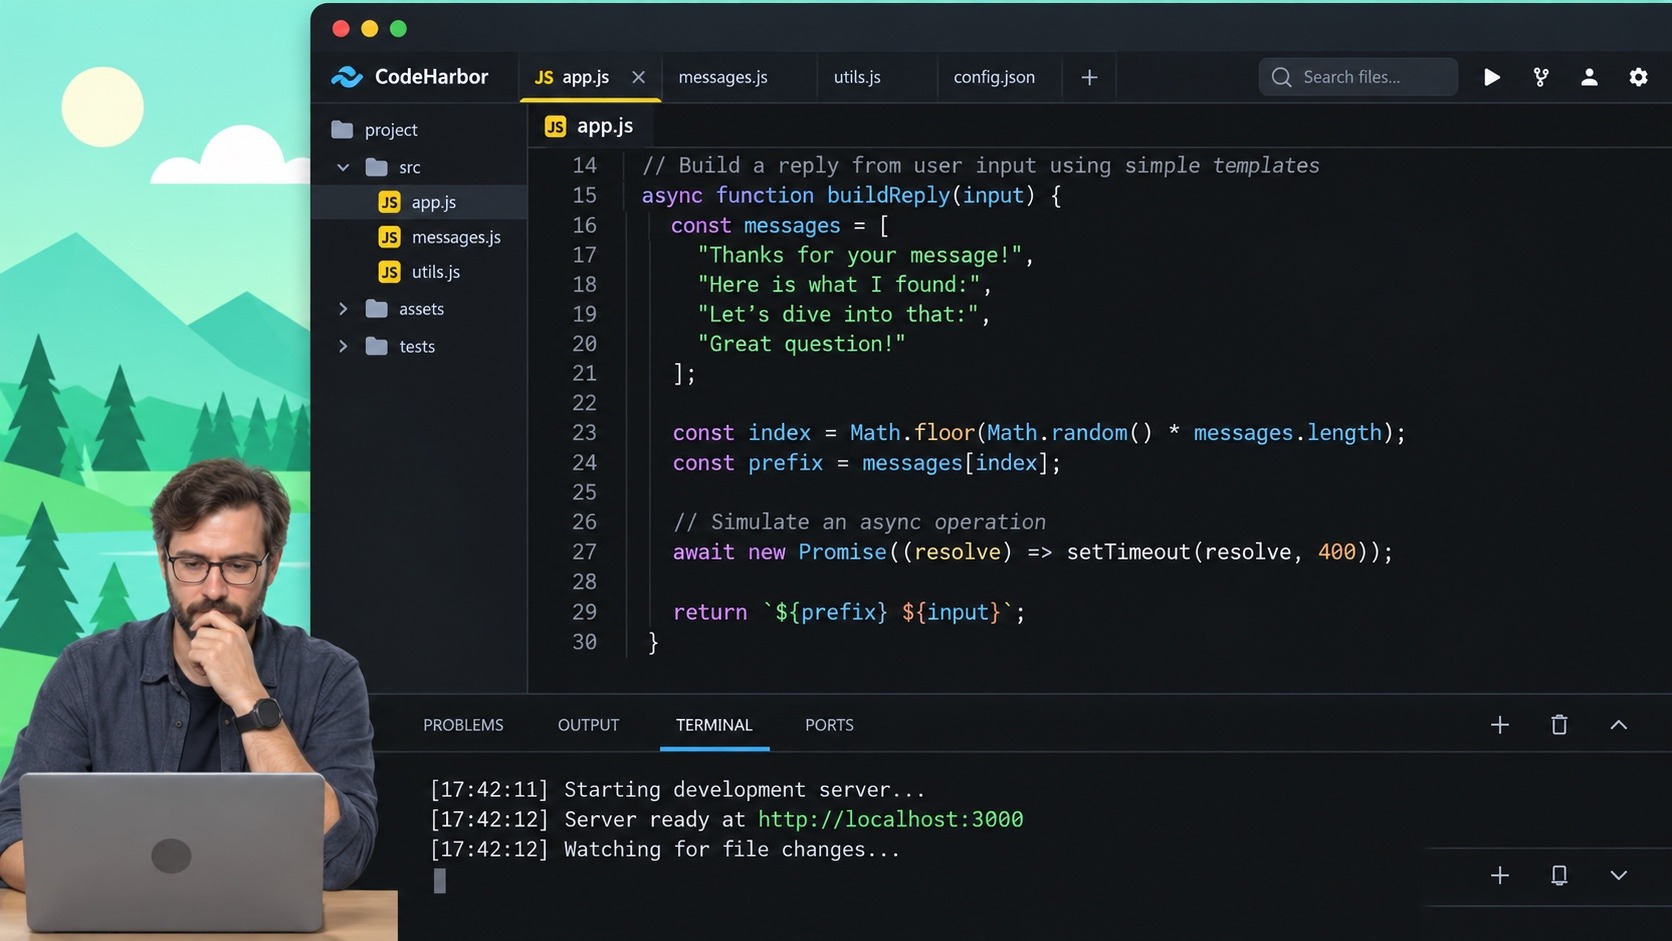Open the settings gear
This screenshot has width=1672, height=941.
click(1638, 77)
